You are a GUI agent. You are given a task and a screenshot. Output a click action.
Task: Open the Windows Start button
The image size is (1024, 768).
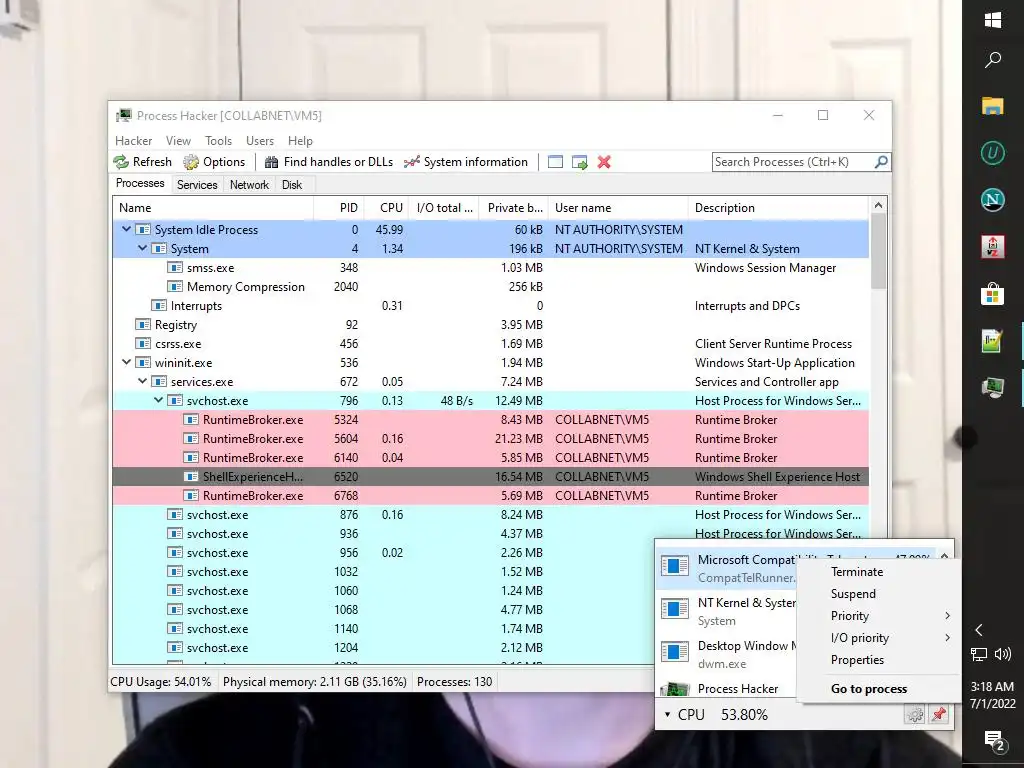tap(993, 20)
